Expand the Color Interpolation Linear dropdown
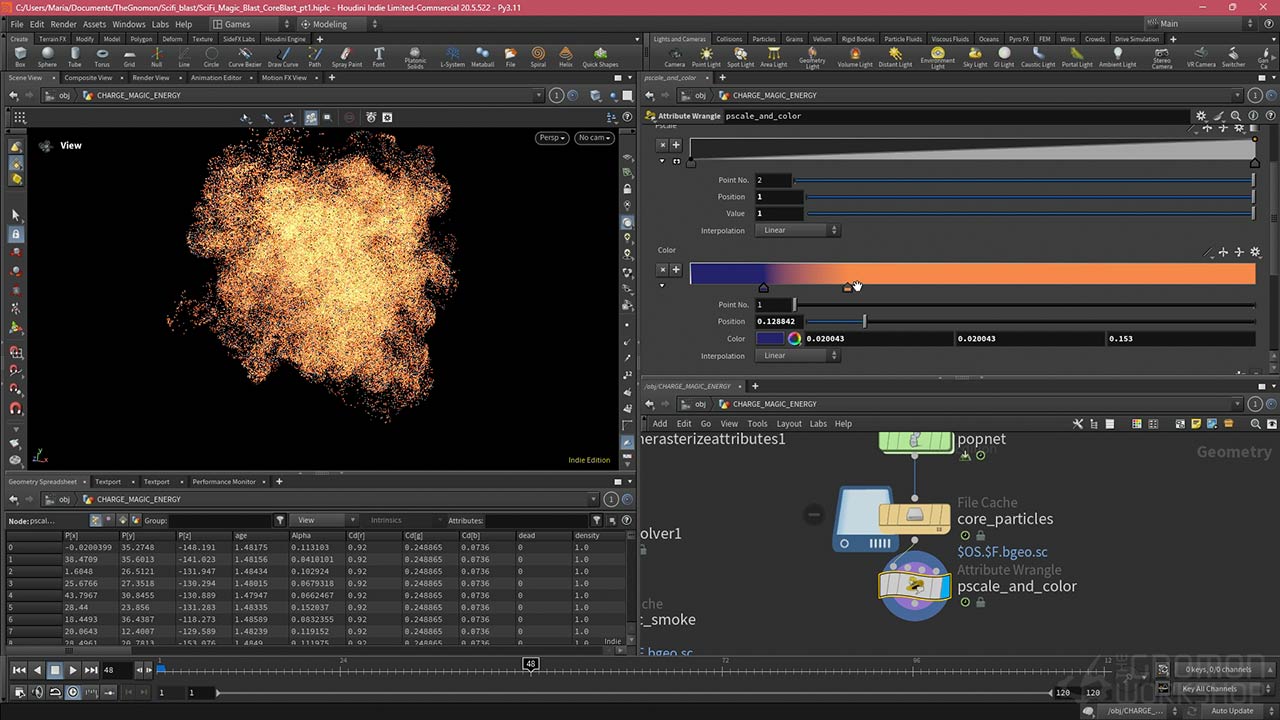 click(x=797, y=356)
